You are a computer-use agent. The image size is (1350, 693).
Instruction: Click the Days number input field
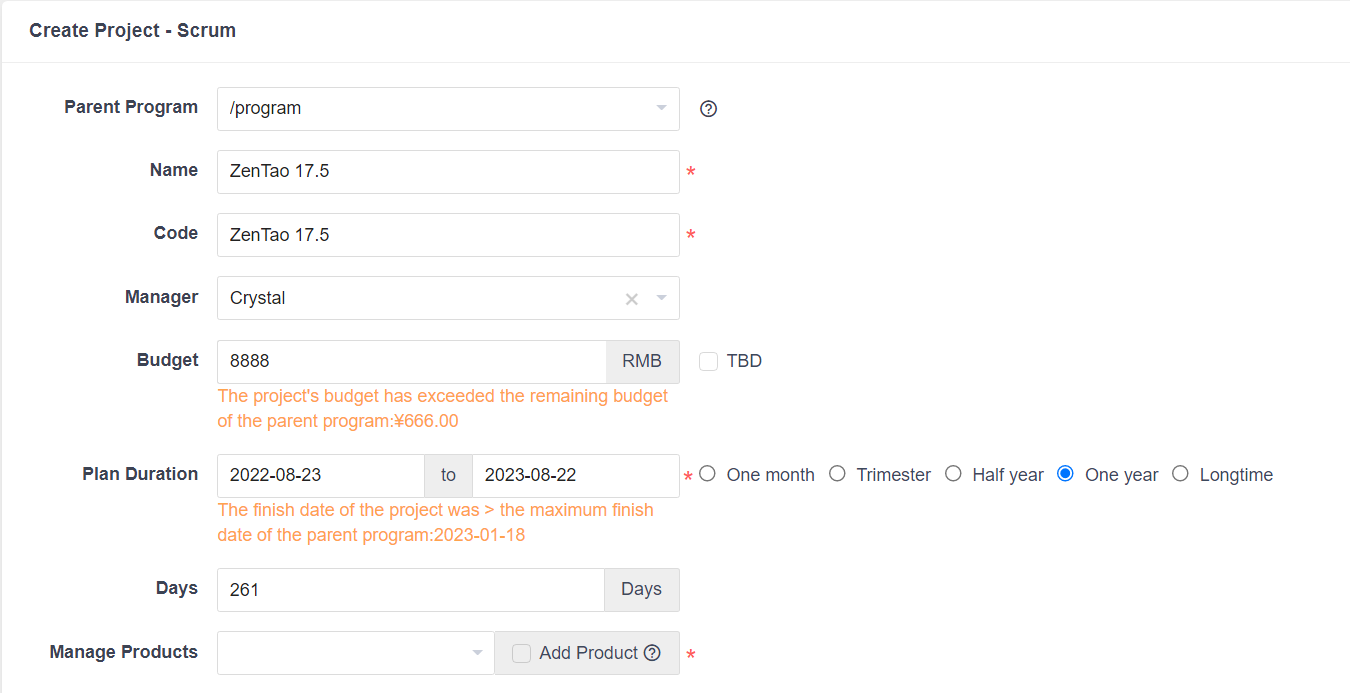[x=410, y=590]
